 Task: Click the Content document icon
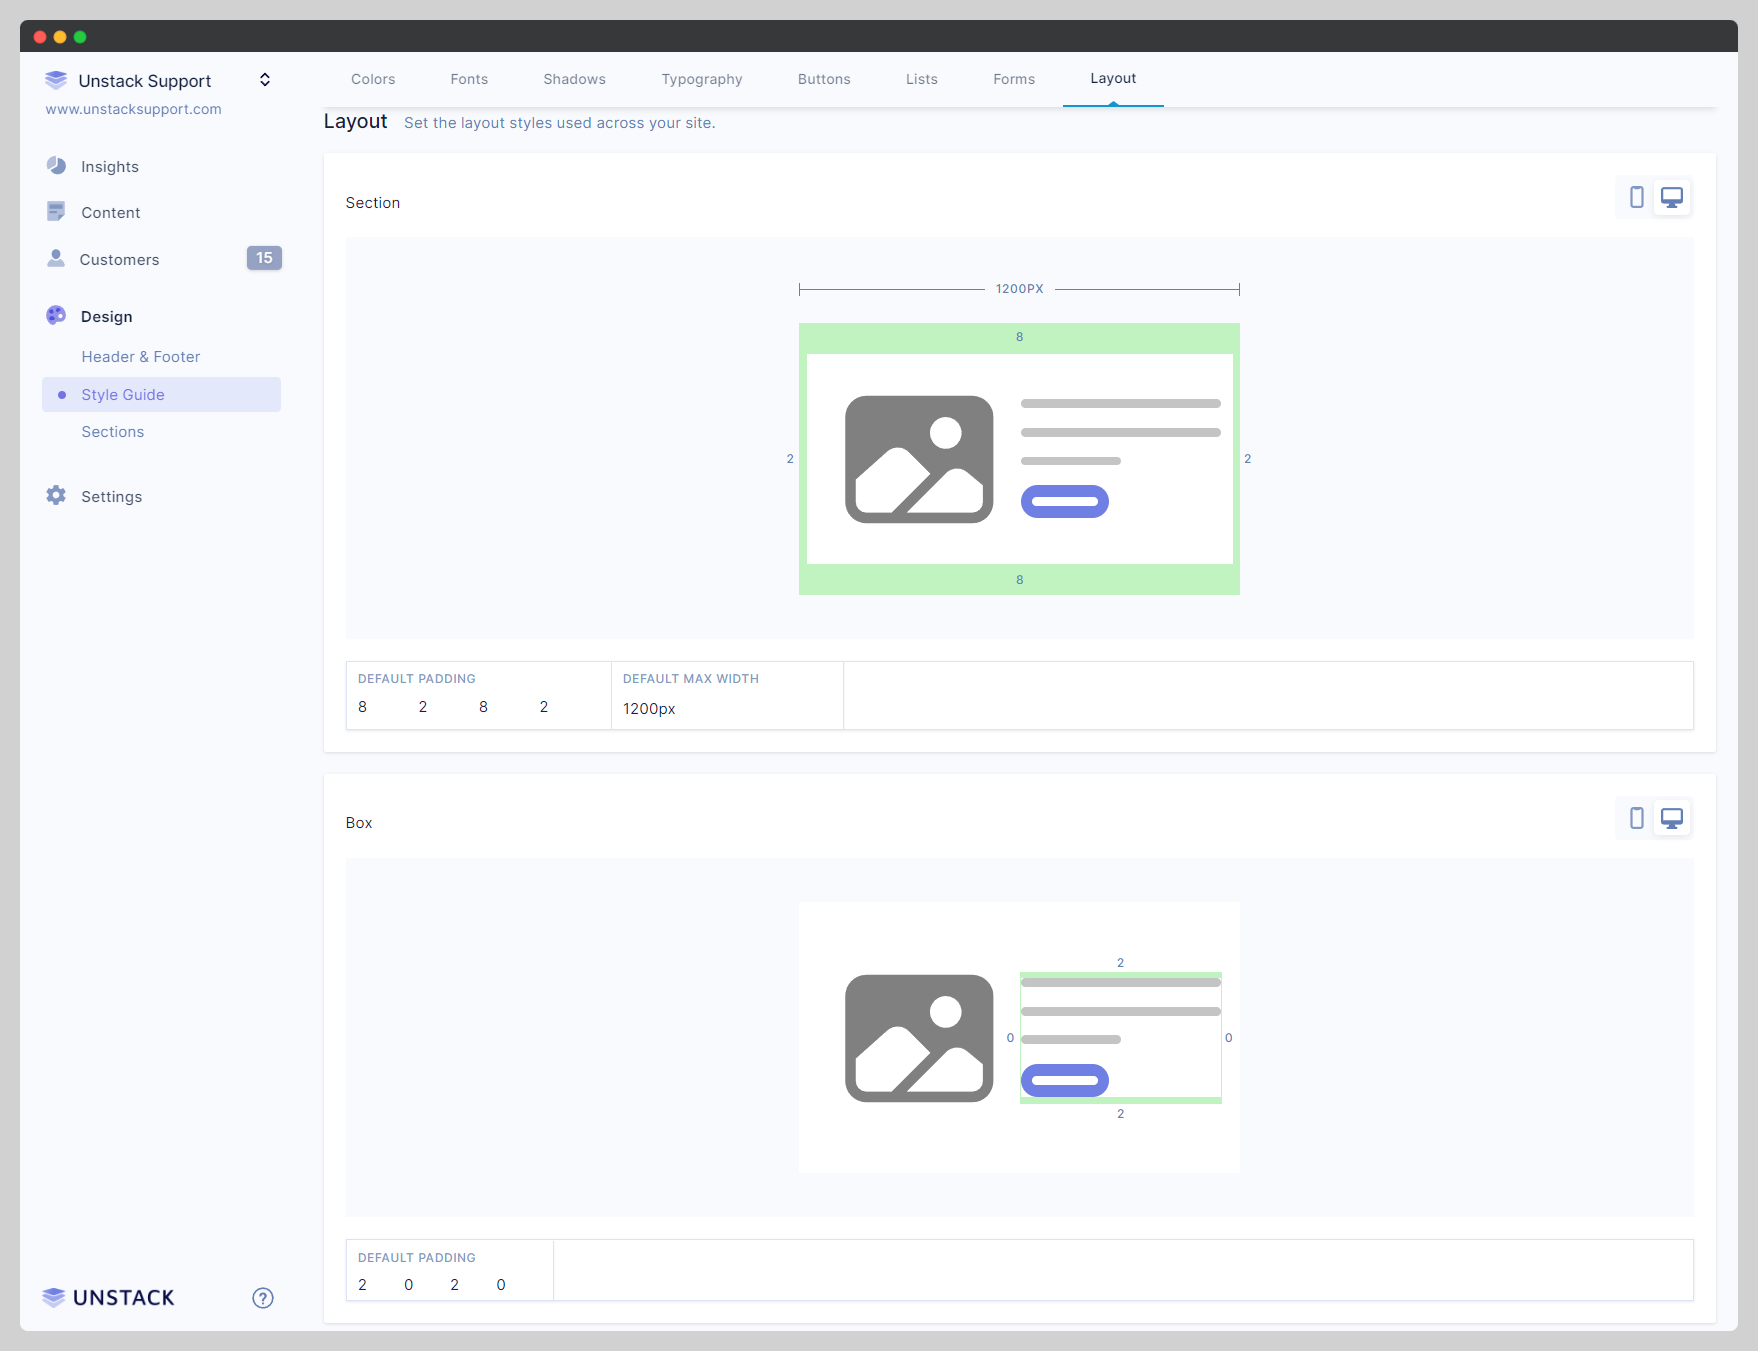click(x=56, y=212)
